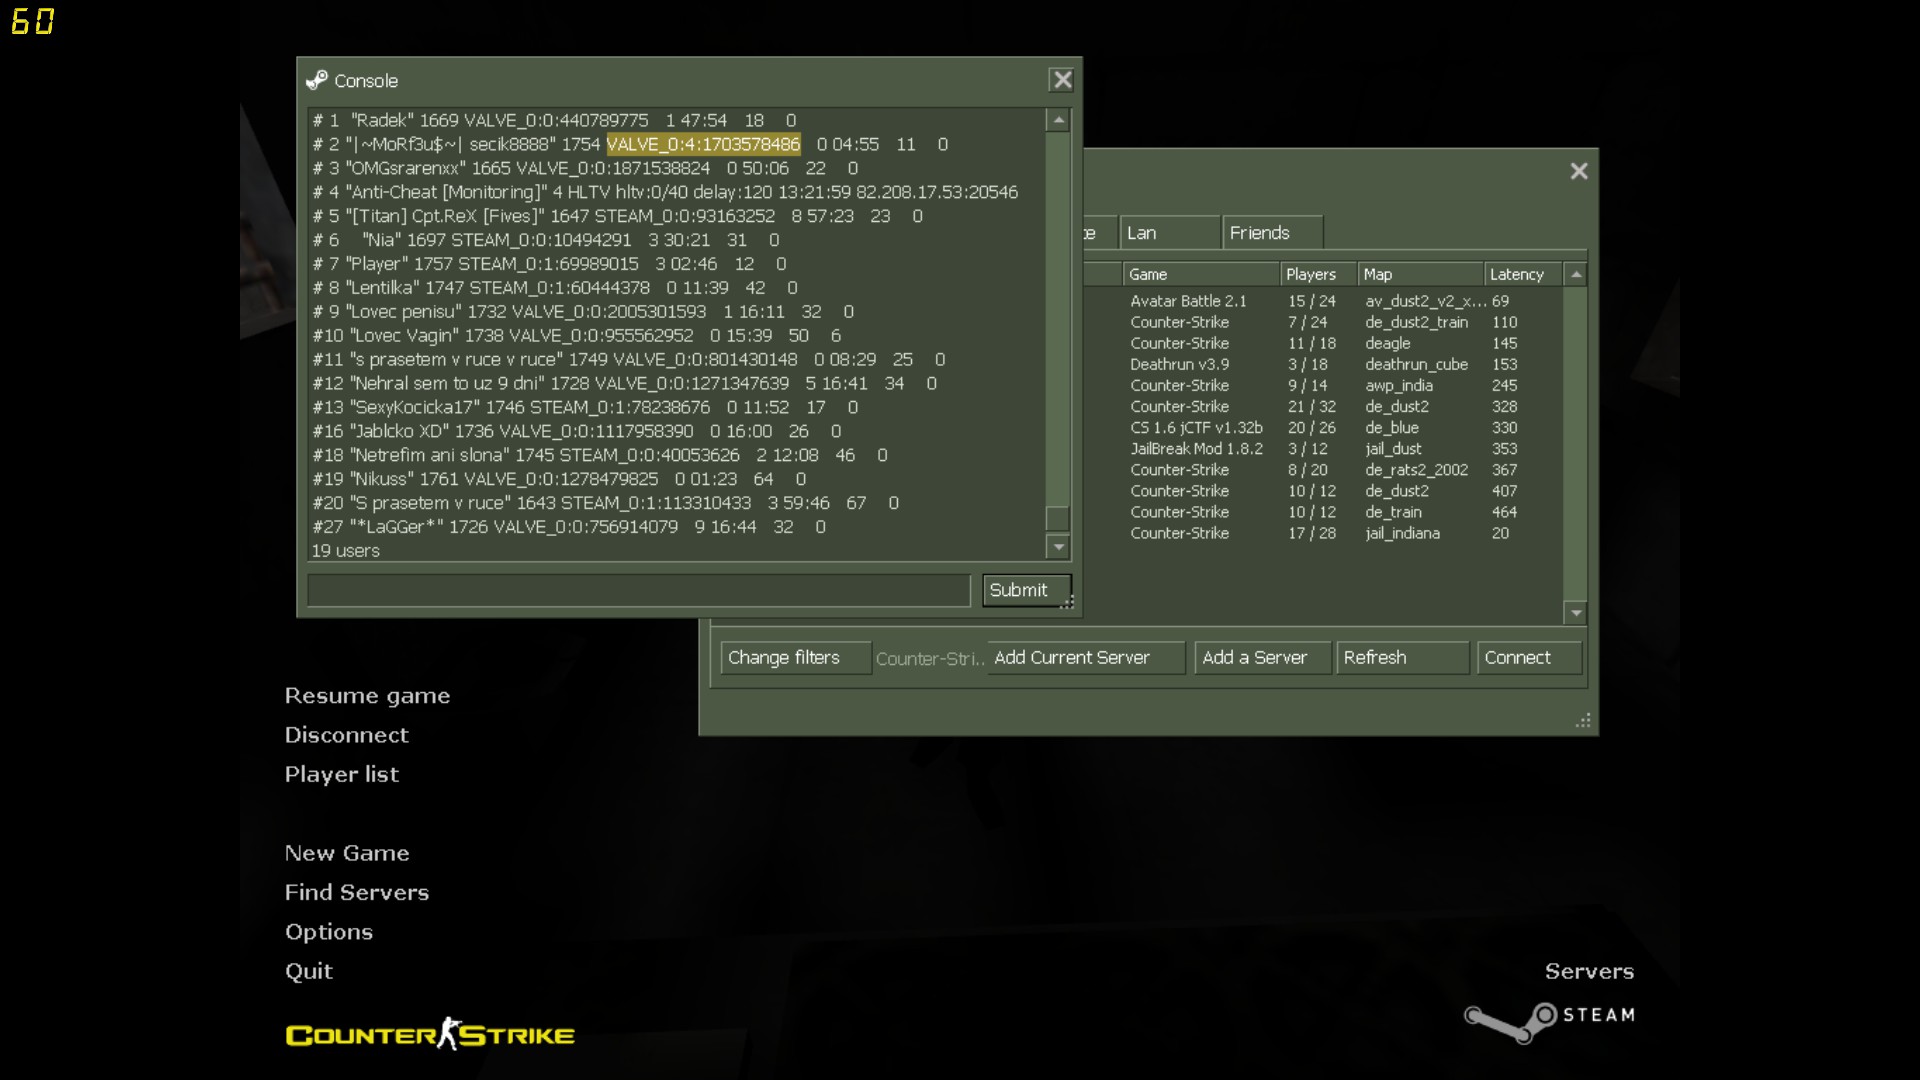Click Disconnect in main menu

pos(346,735)
